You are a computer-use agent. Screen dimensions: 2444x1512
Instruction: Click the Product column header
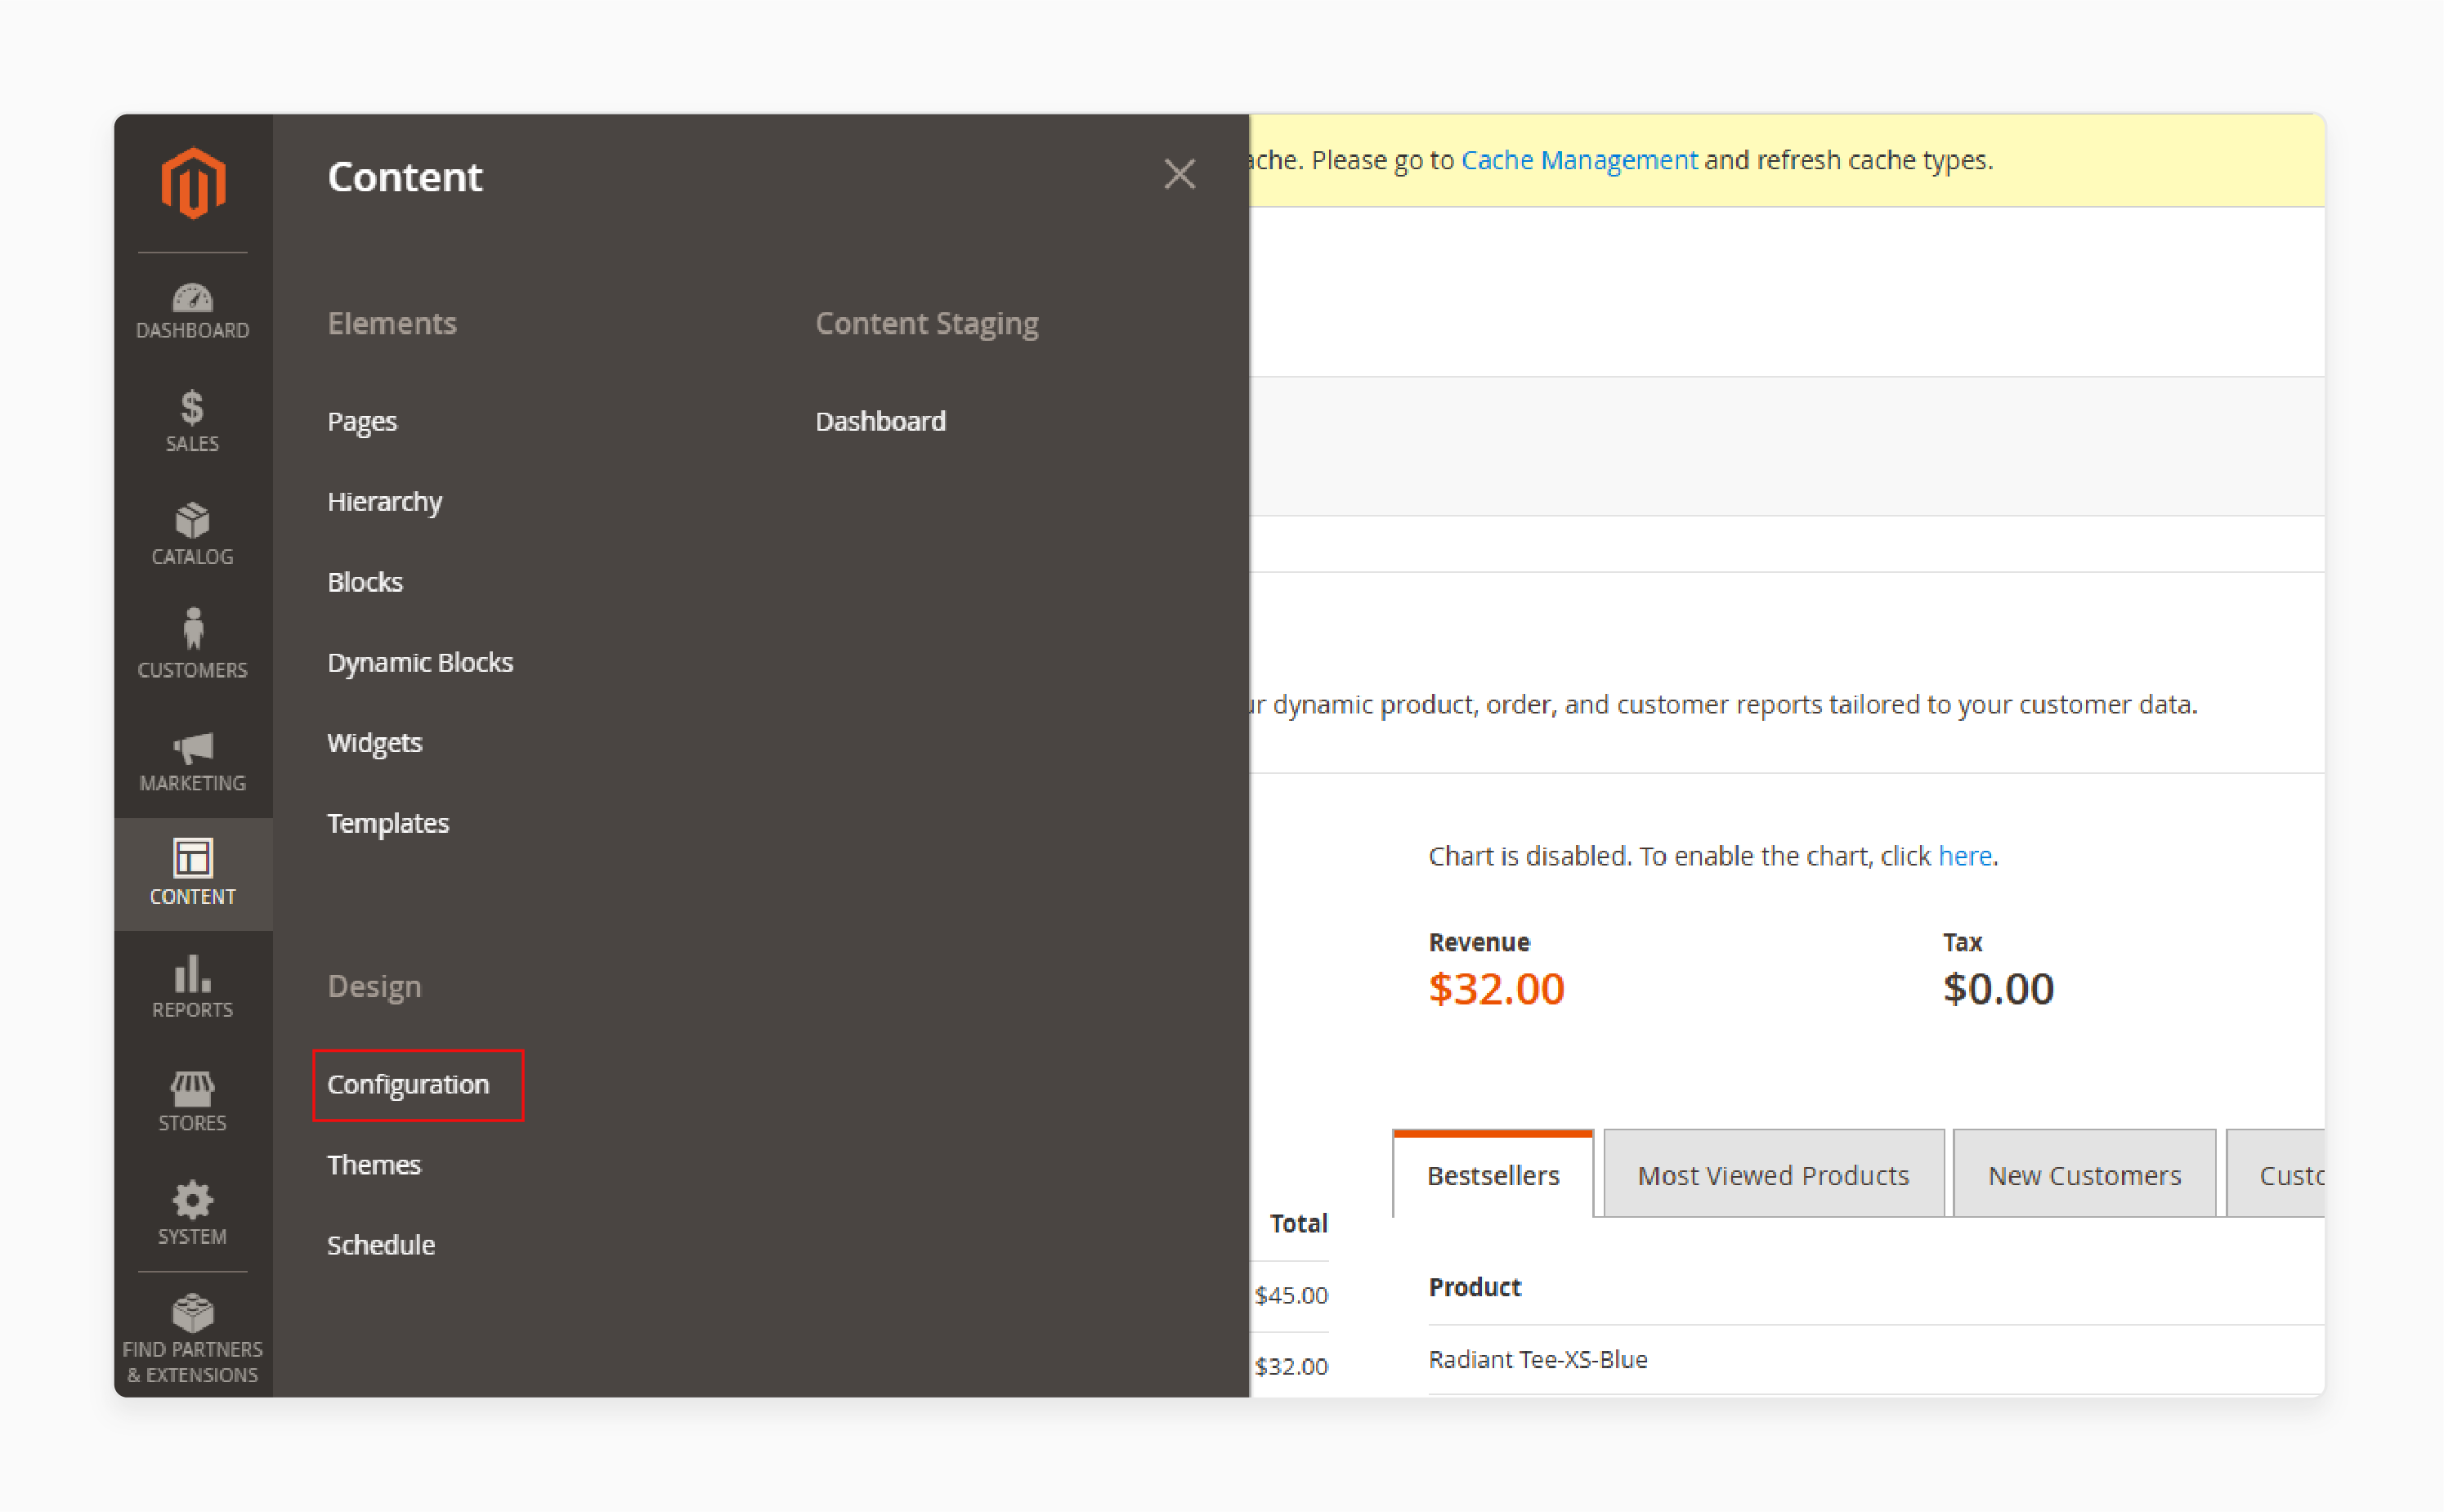[1475, 1287]
